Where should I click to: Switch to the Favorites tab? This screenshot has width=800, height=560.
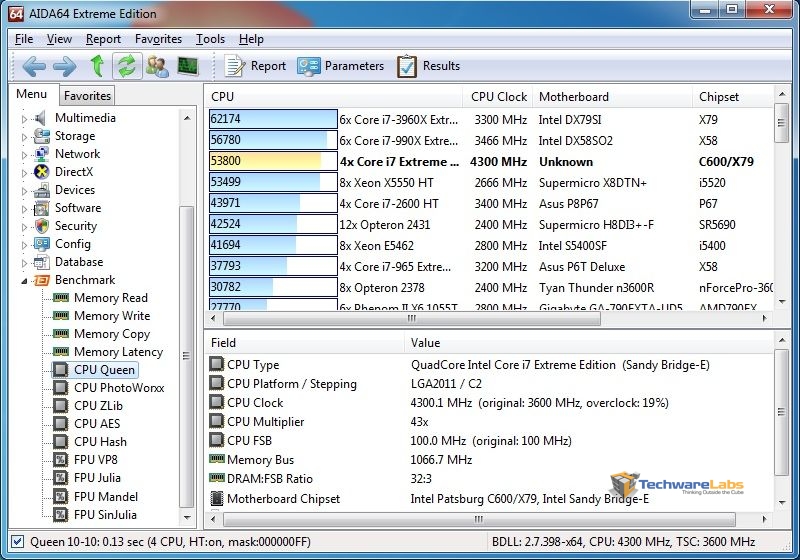tap(87, 96)
